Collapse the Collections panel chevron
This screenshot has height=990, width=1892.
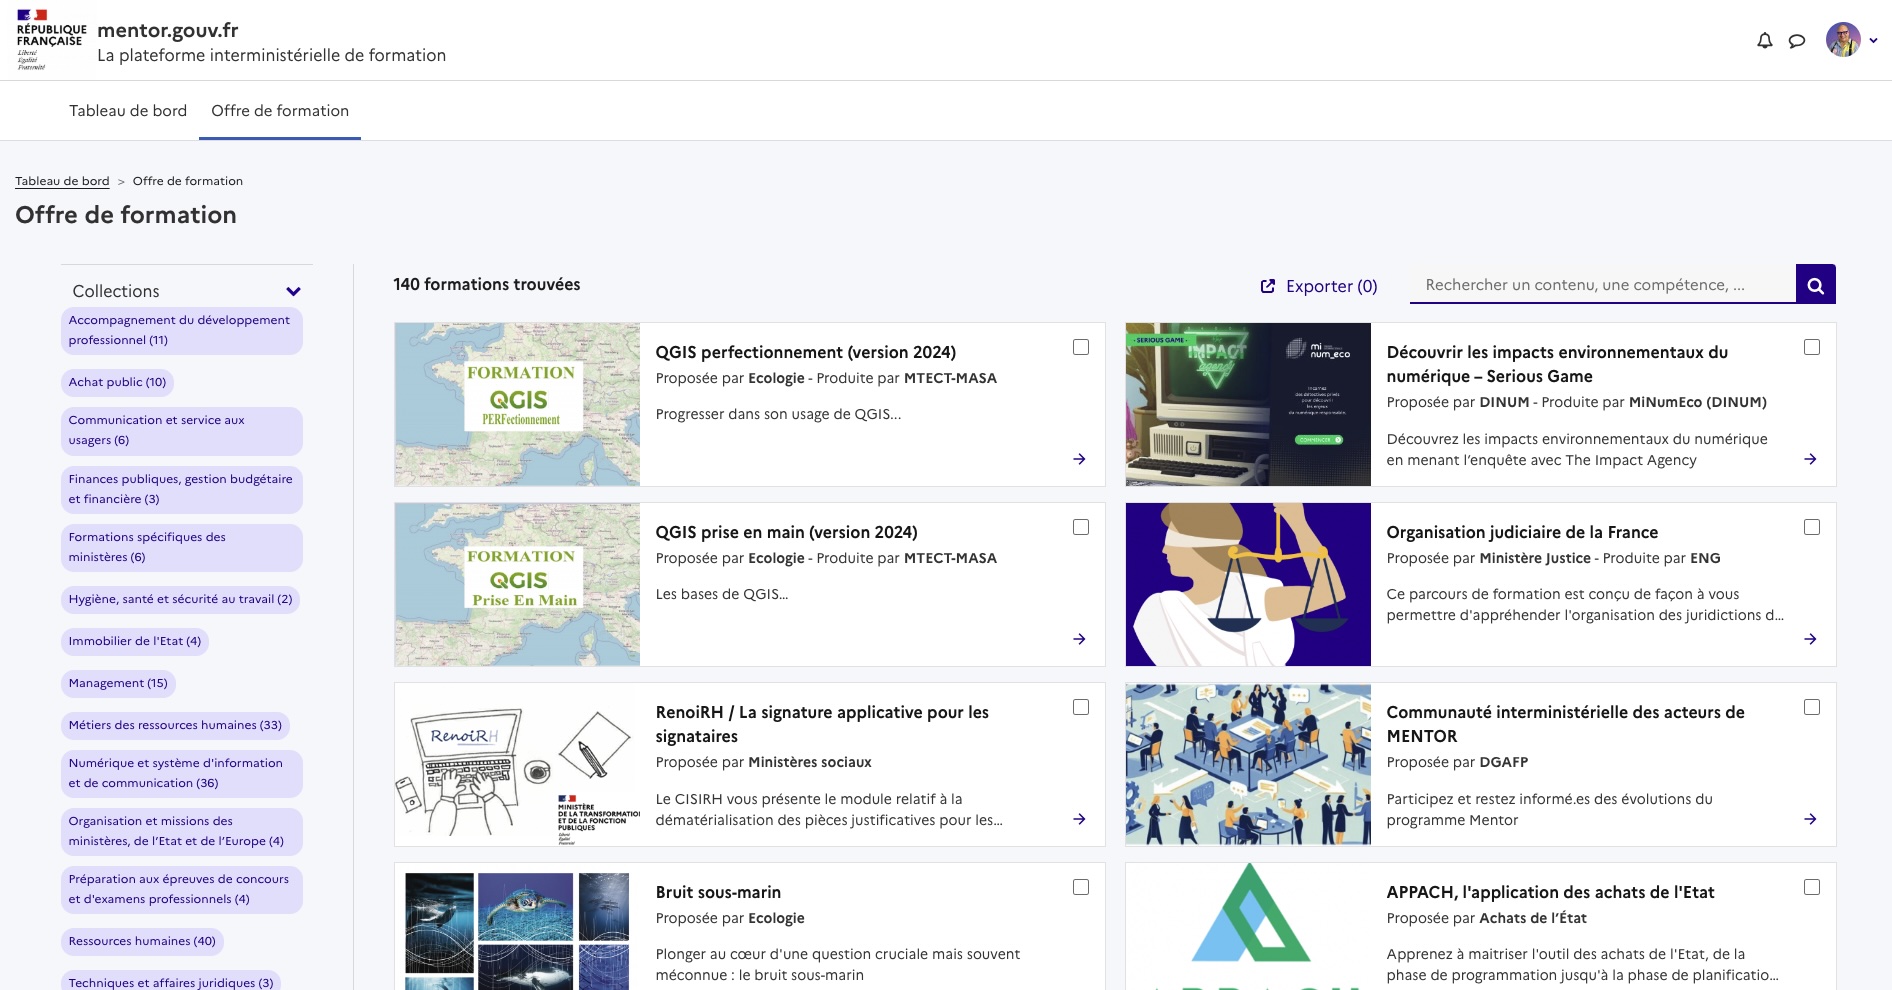(293, 292)
